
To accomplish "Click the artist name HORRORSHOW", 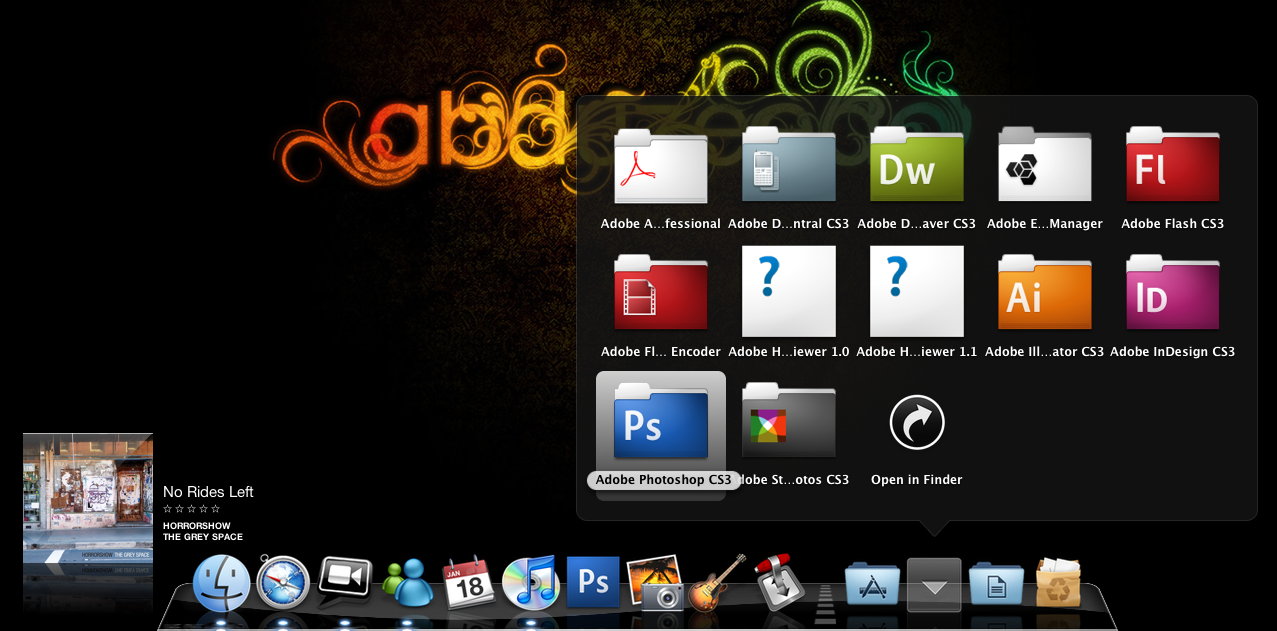I will pos(197,526).
